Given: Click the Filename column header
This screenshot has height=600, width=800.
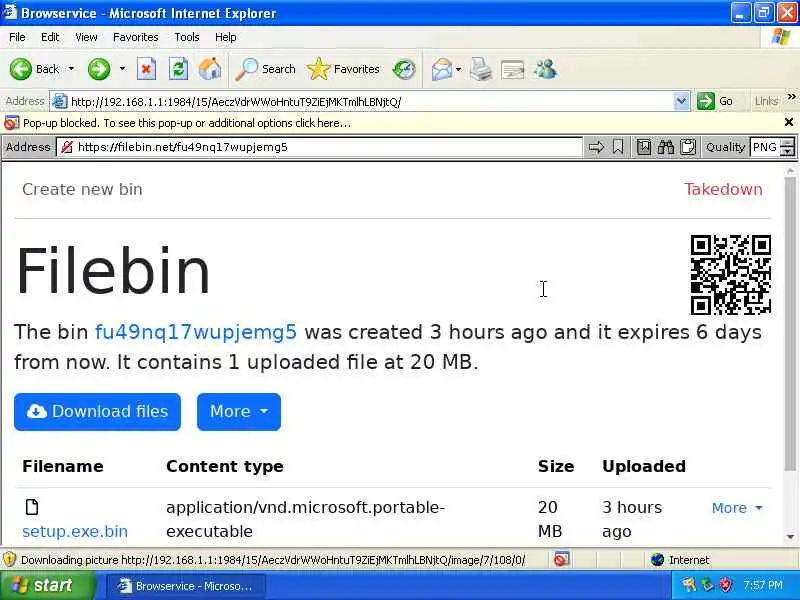Looking at the screenshot, I should pos(63,466).
